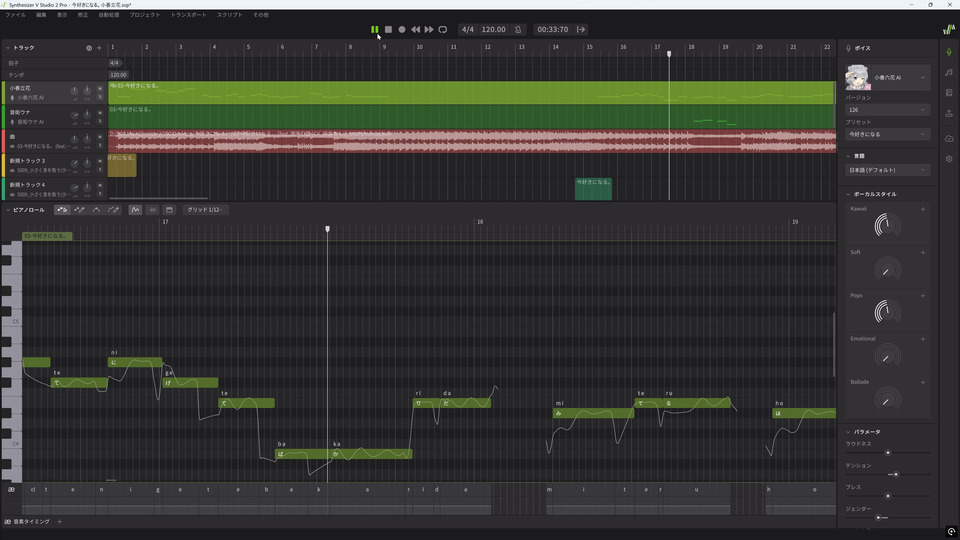
Task: Select the pitch draw pencil tool in the piano roll
Action: tap(113, 210)
